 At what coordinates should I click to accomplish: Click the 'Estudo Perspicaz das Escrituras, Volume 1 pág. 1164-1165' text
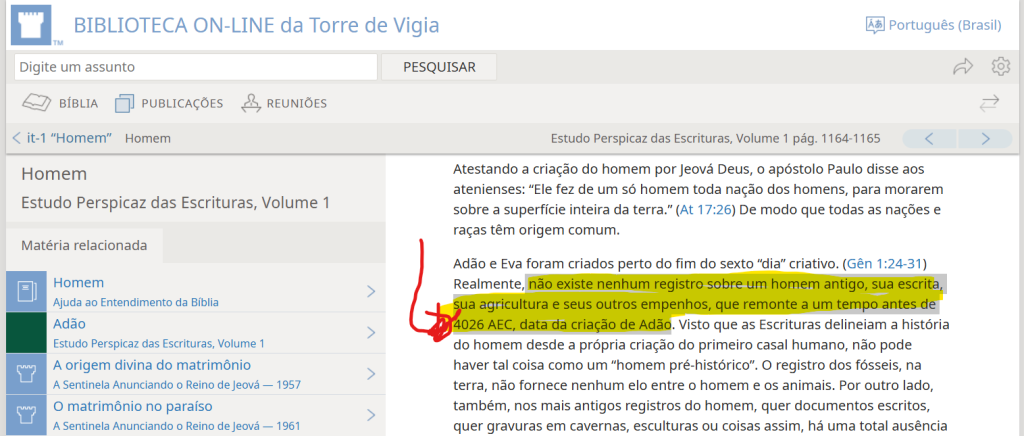click(715, 138)
